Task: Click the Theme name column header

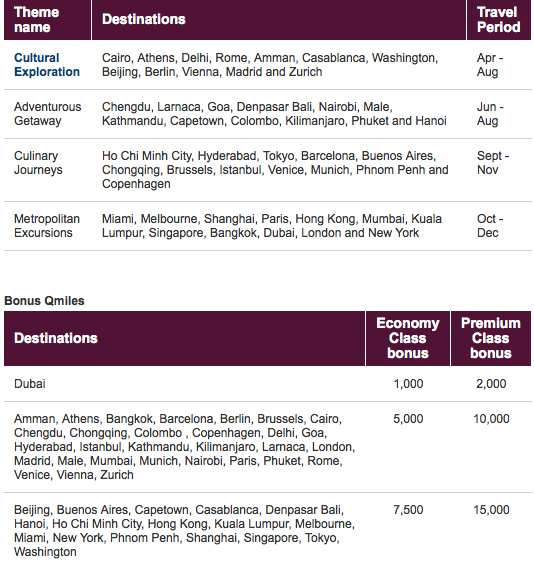Action: pos(37,19)
